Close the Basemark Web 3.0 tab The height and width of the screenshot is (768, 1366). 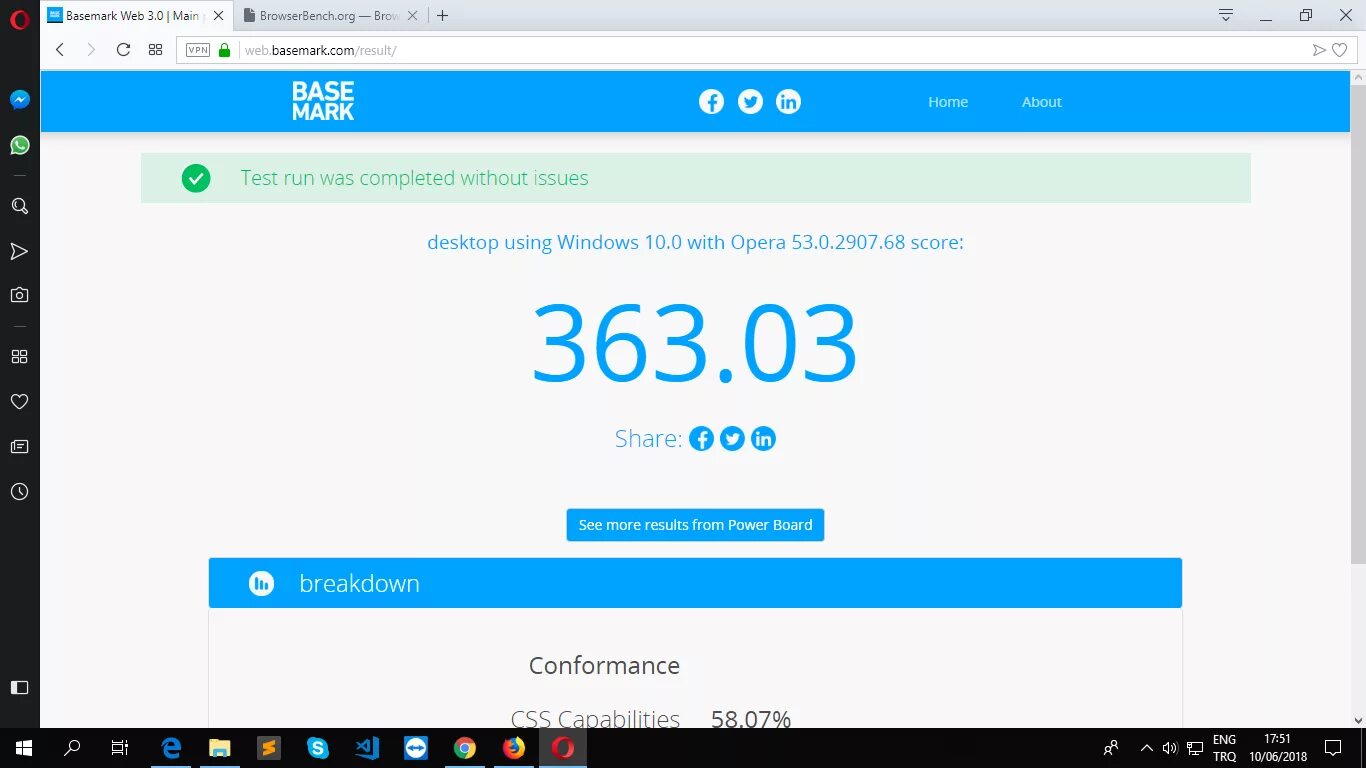point(219,16)
